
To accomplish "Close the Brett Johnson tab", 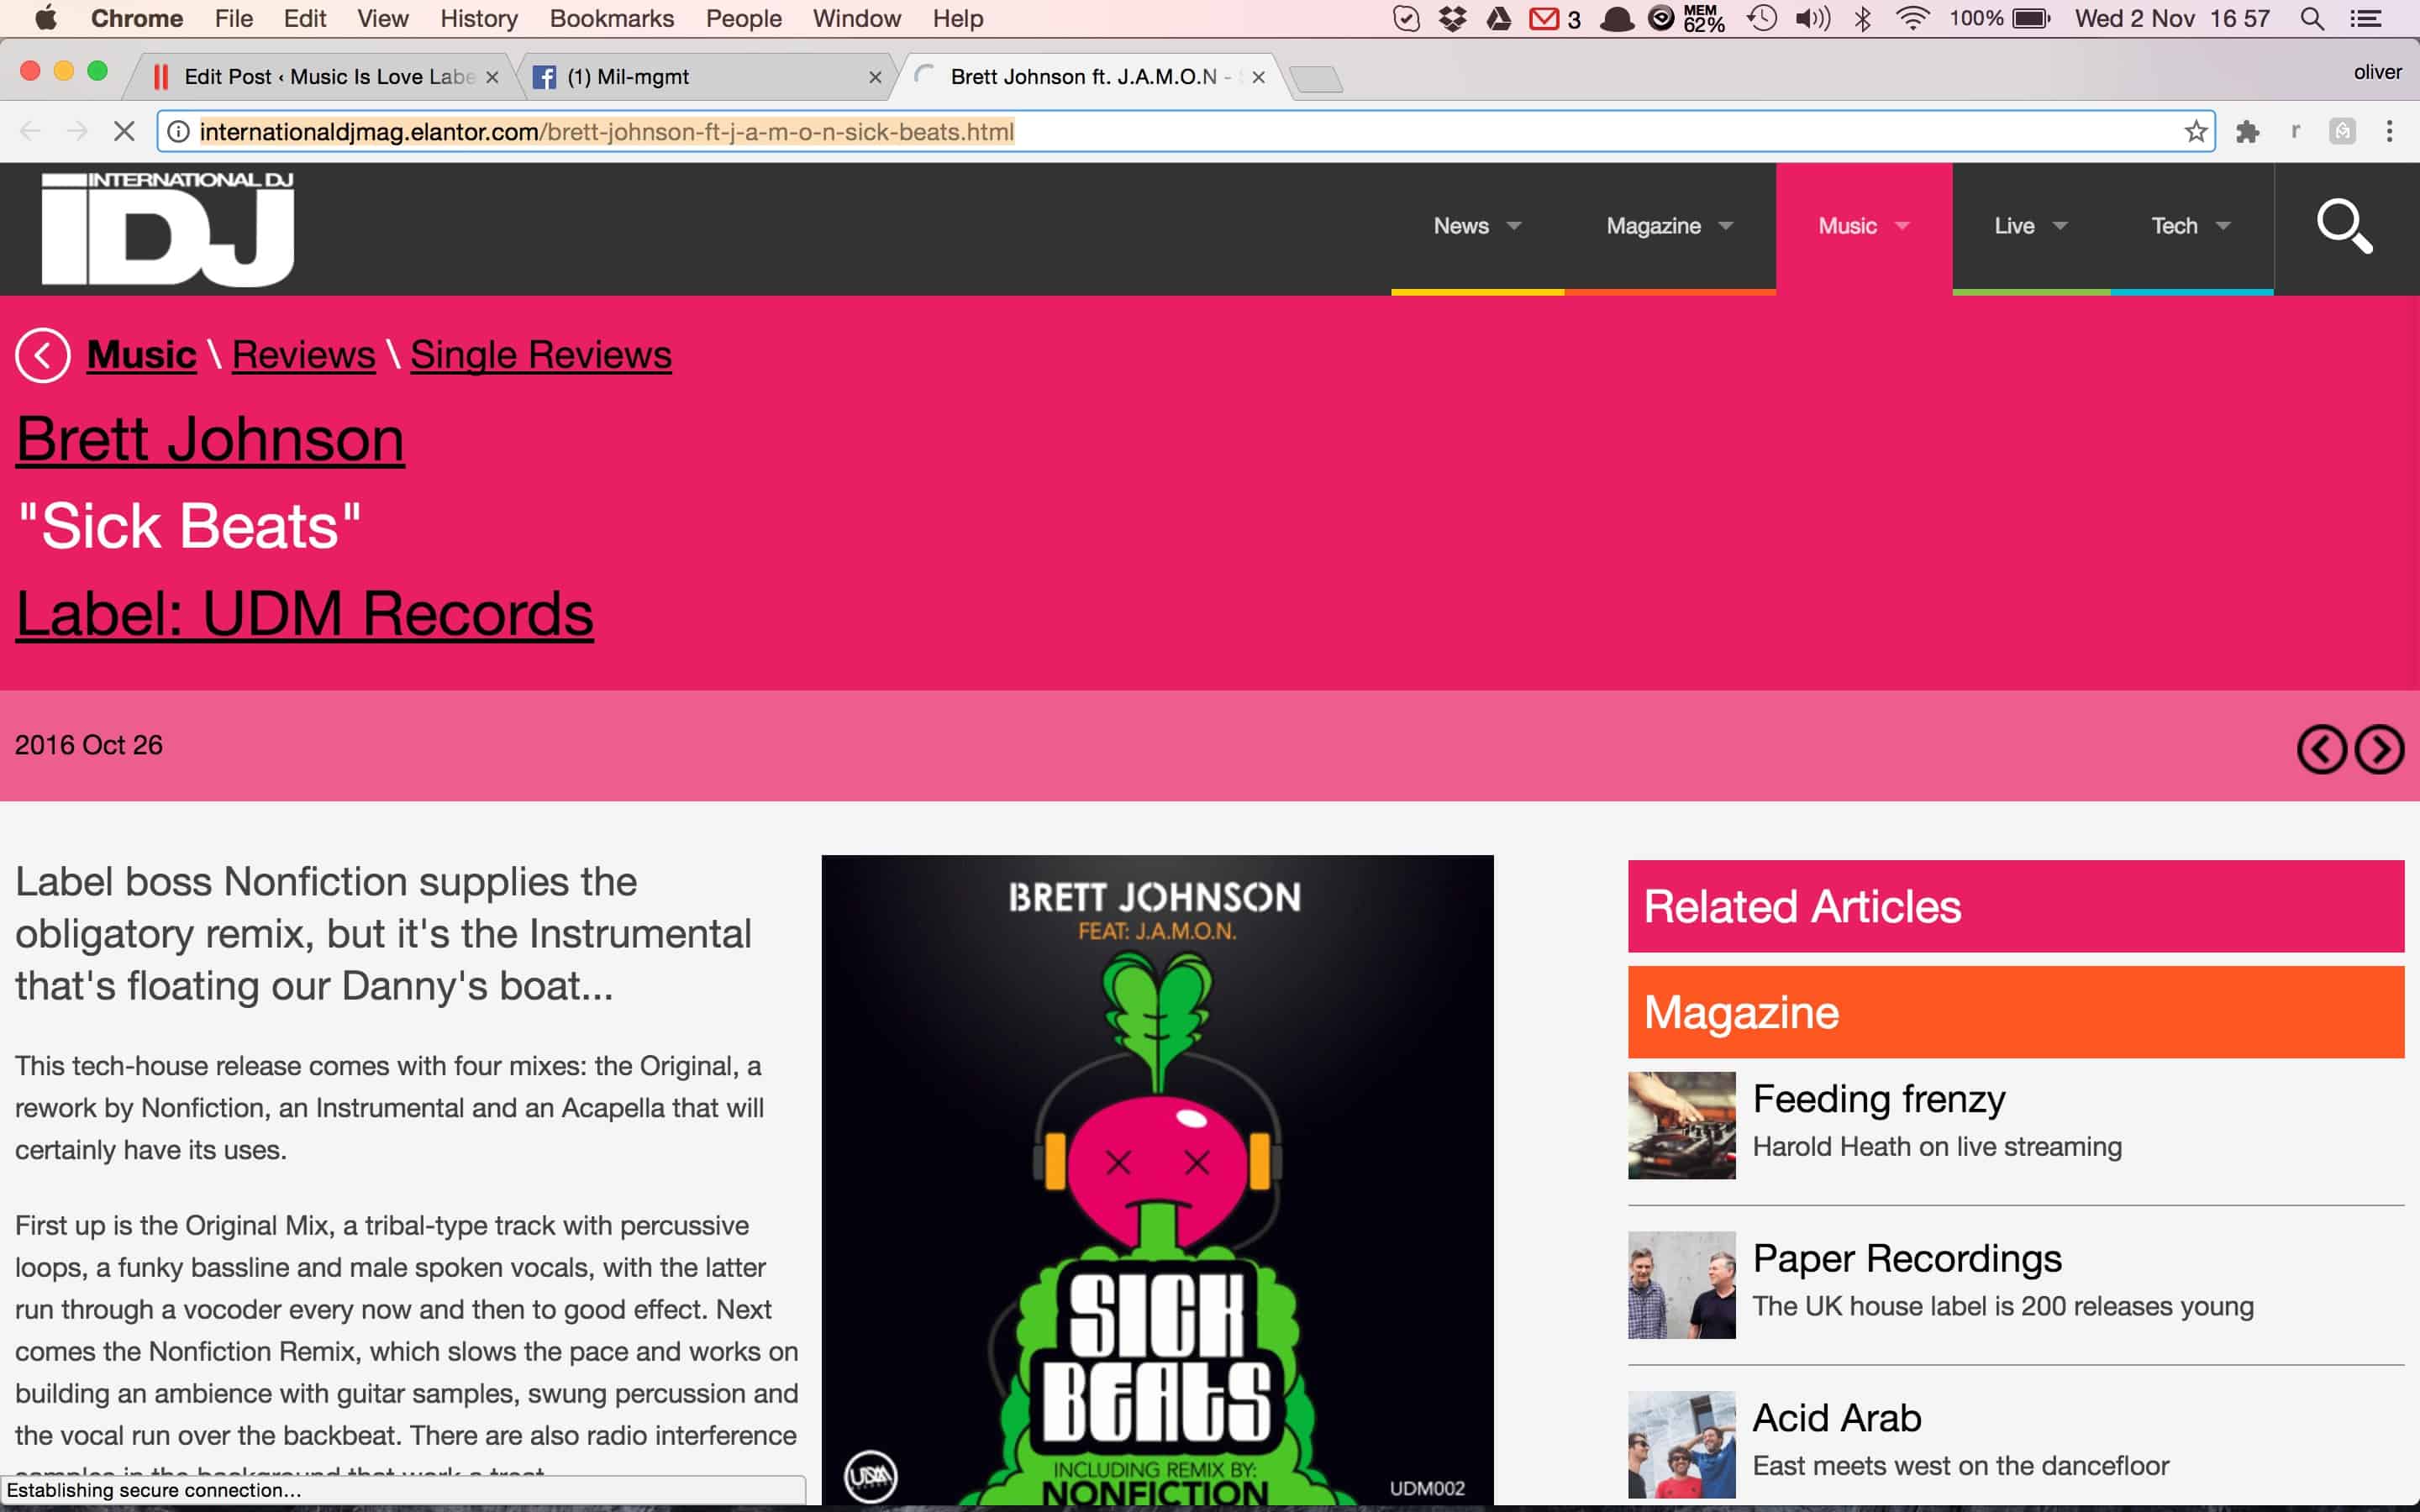I will point(1258,77).
